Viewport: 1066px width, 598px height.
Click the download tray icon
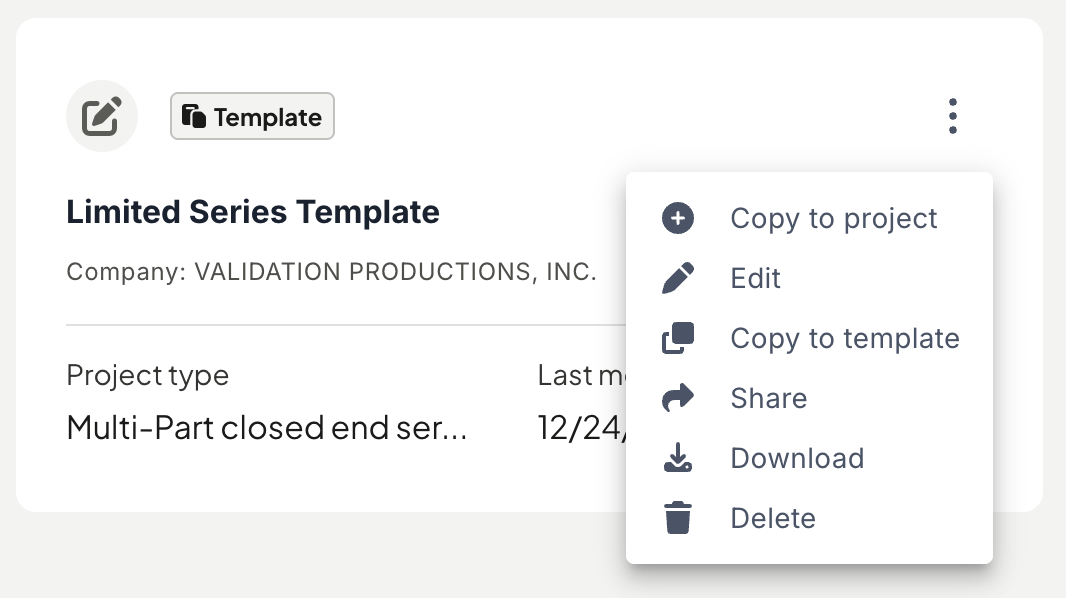(678, 457)
